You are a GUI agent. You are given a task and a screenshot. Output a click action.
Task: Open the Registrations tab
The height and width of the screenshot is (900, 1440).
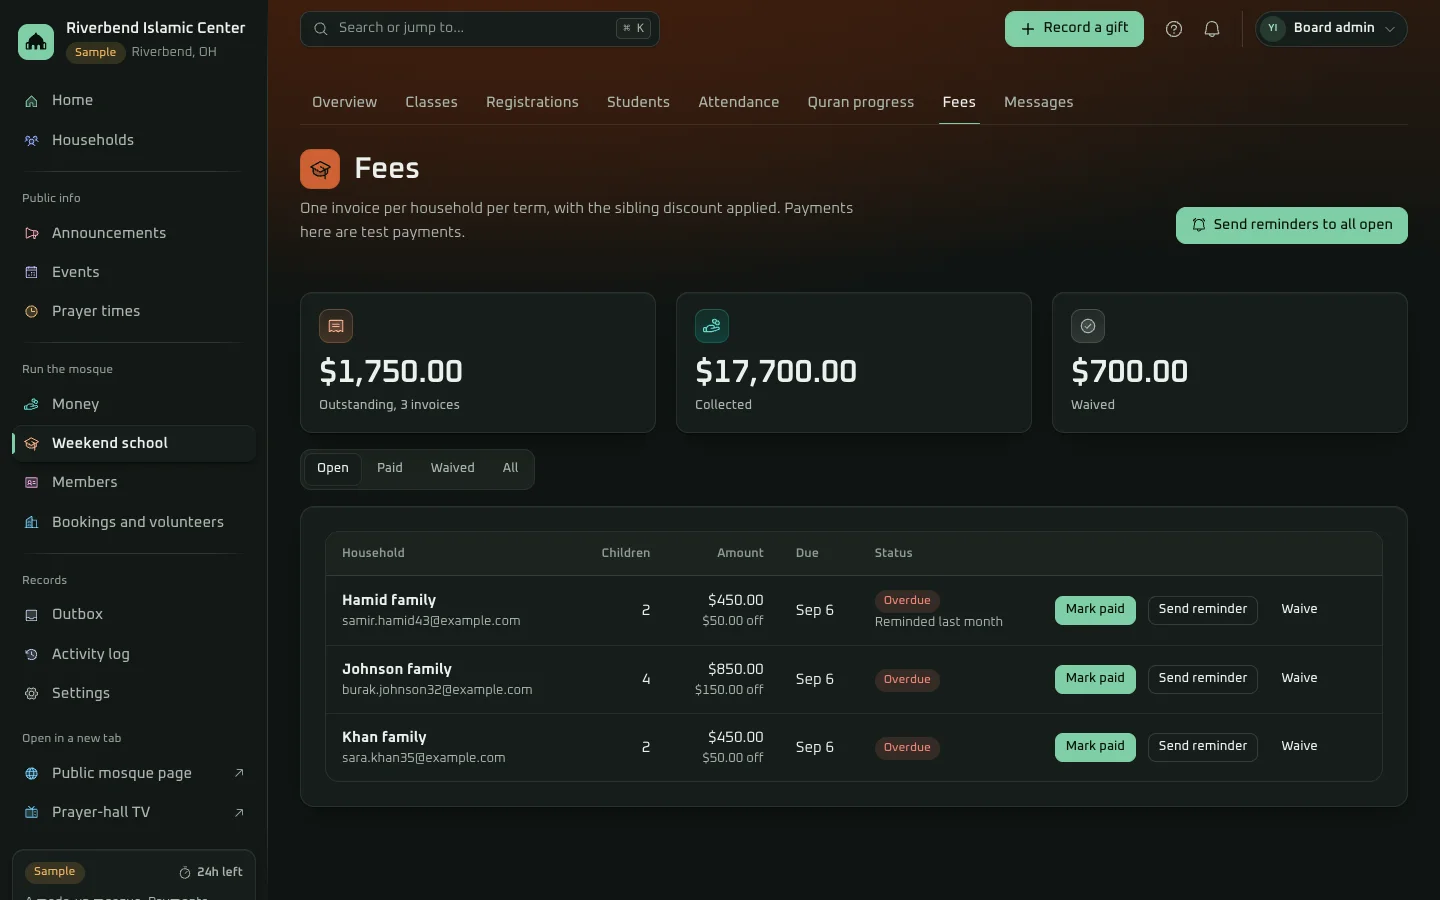tap(532, 102)
